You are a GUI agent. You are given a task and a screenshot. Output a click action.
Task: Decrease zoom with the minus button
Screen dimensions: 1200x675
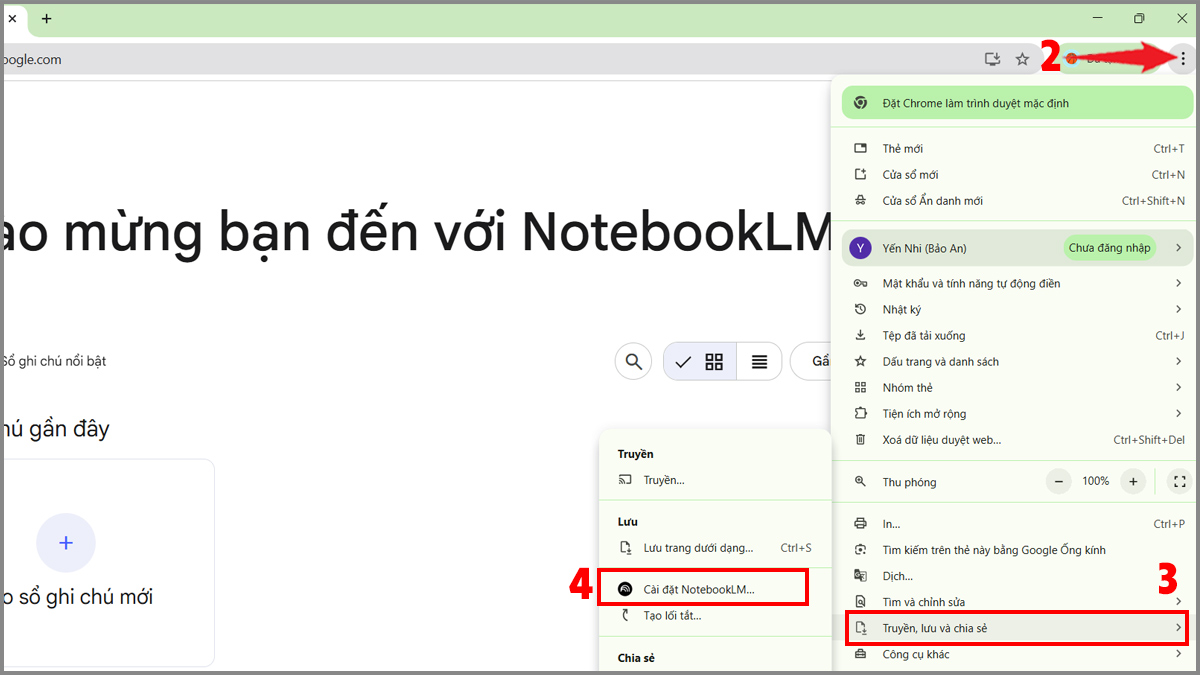[1059, 481]
